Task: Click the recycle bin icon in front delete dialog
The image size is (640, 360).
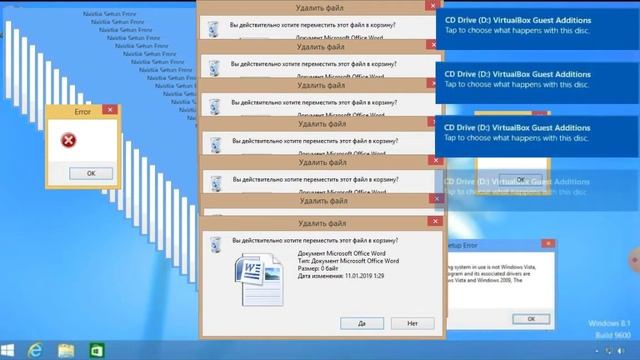Action: pos(216,245)
